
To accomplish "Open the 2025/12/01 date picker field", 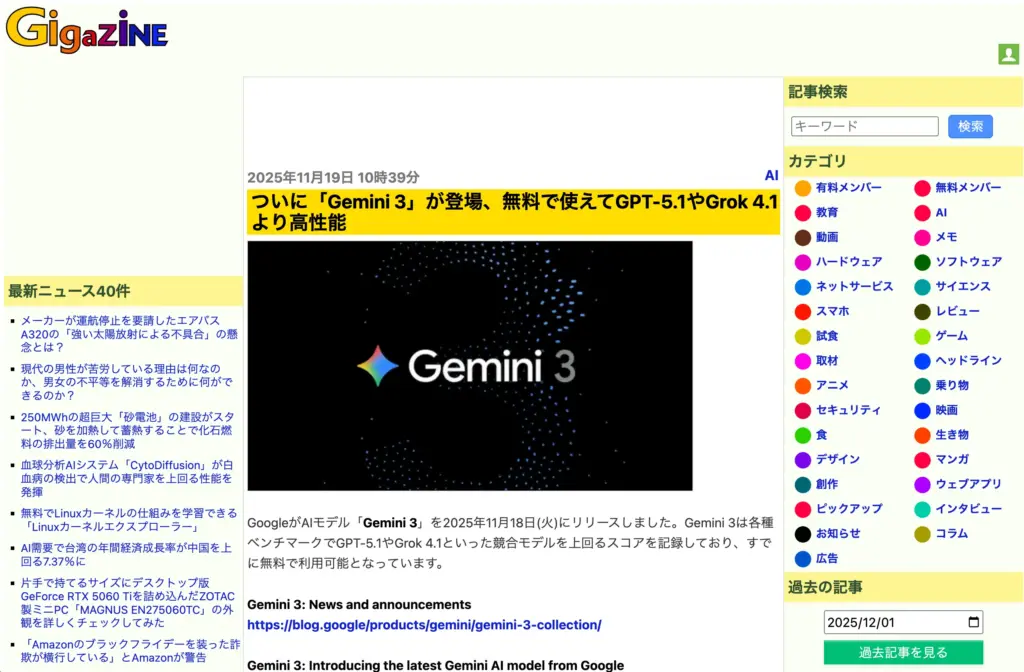I will (890, 622).
